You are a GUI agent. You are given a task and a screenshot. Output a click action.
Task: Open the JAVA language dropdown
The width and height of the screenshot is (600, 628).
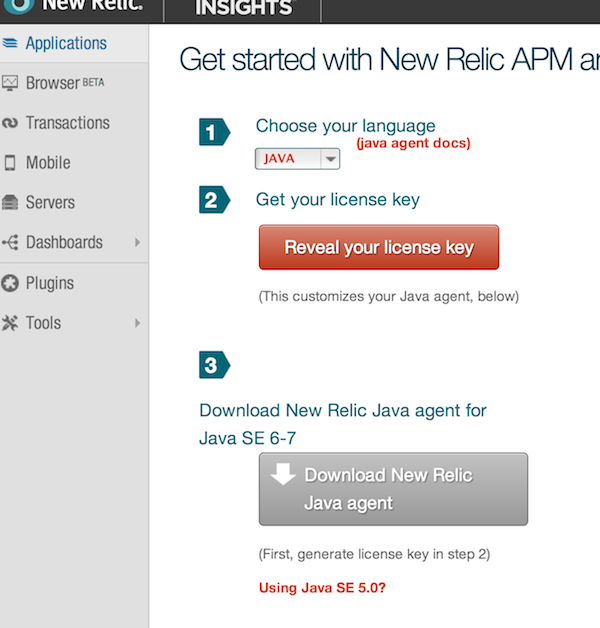[297, 159]
